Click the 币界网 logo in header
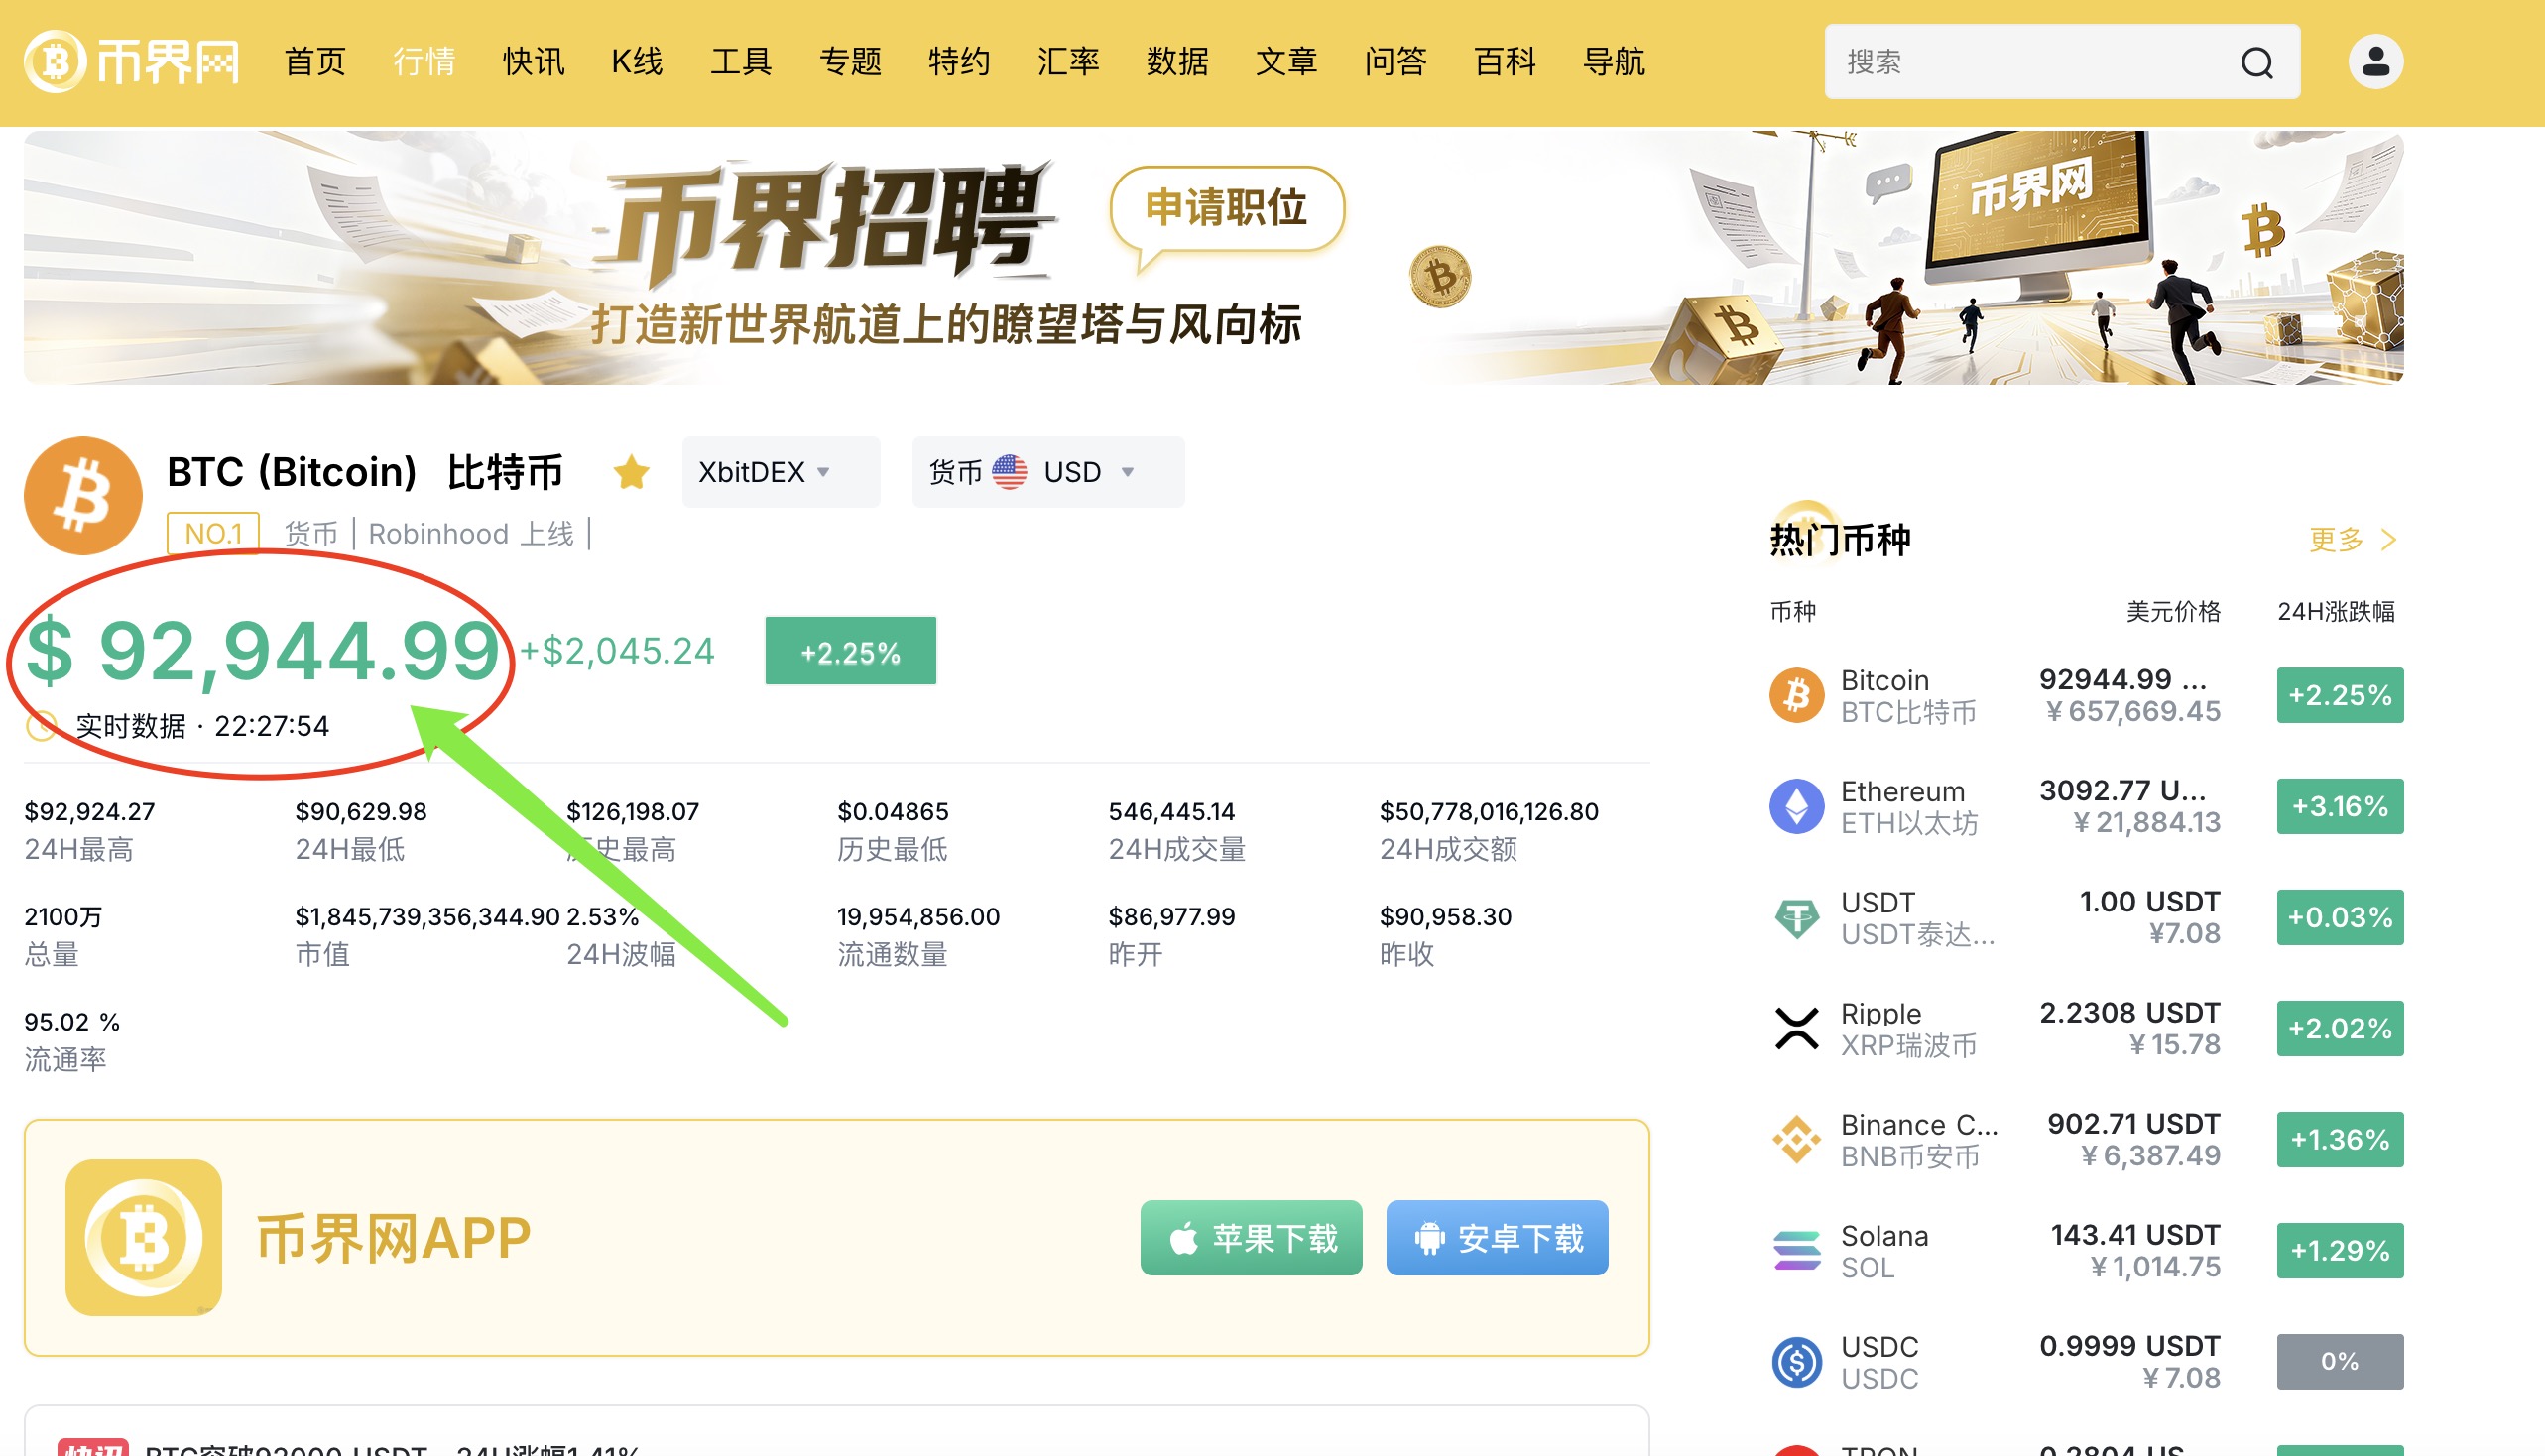The height and width of the screenshot is (1456, 2545). (131, 62)
